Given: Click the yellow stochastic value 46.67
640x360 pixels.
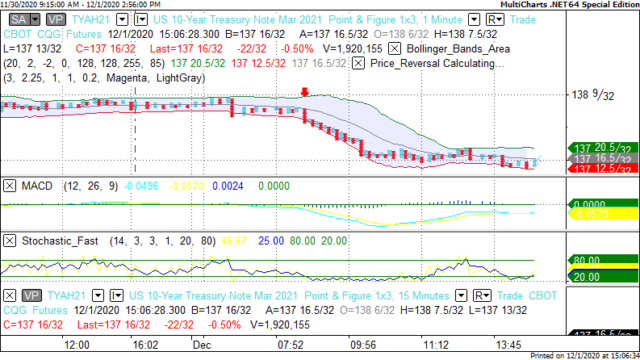Looking at the screenshot, I should tap(233, 241).
